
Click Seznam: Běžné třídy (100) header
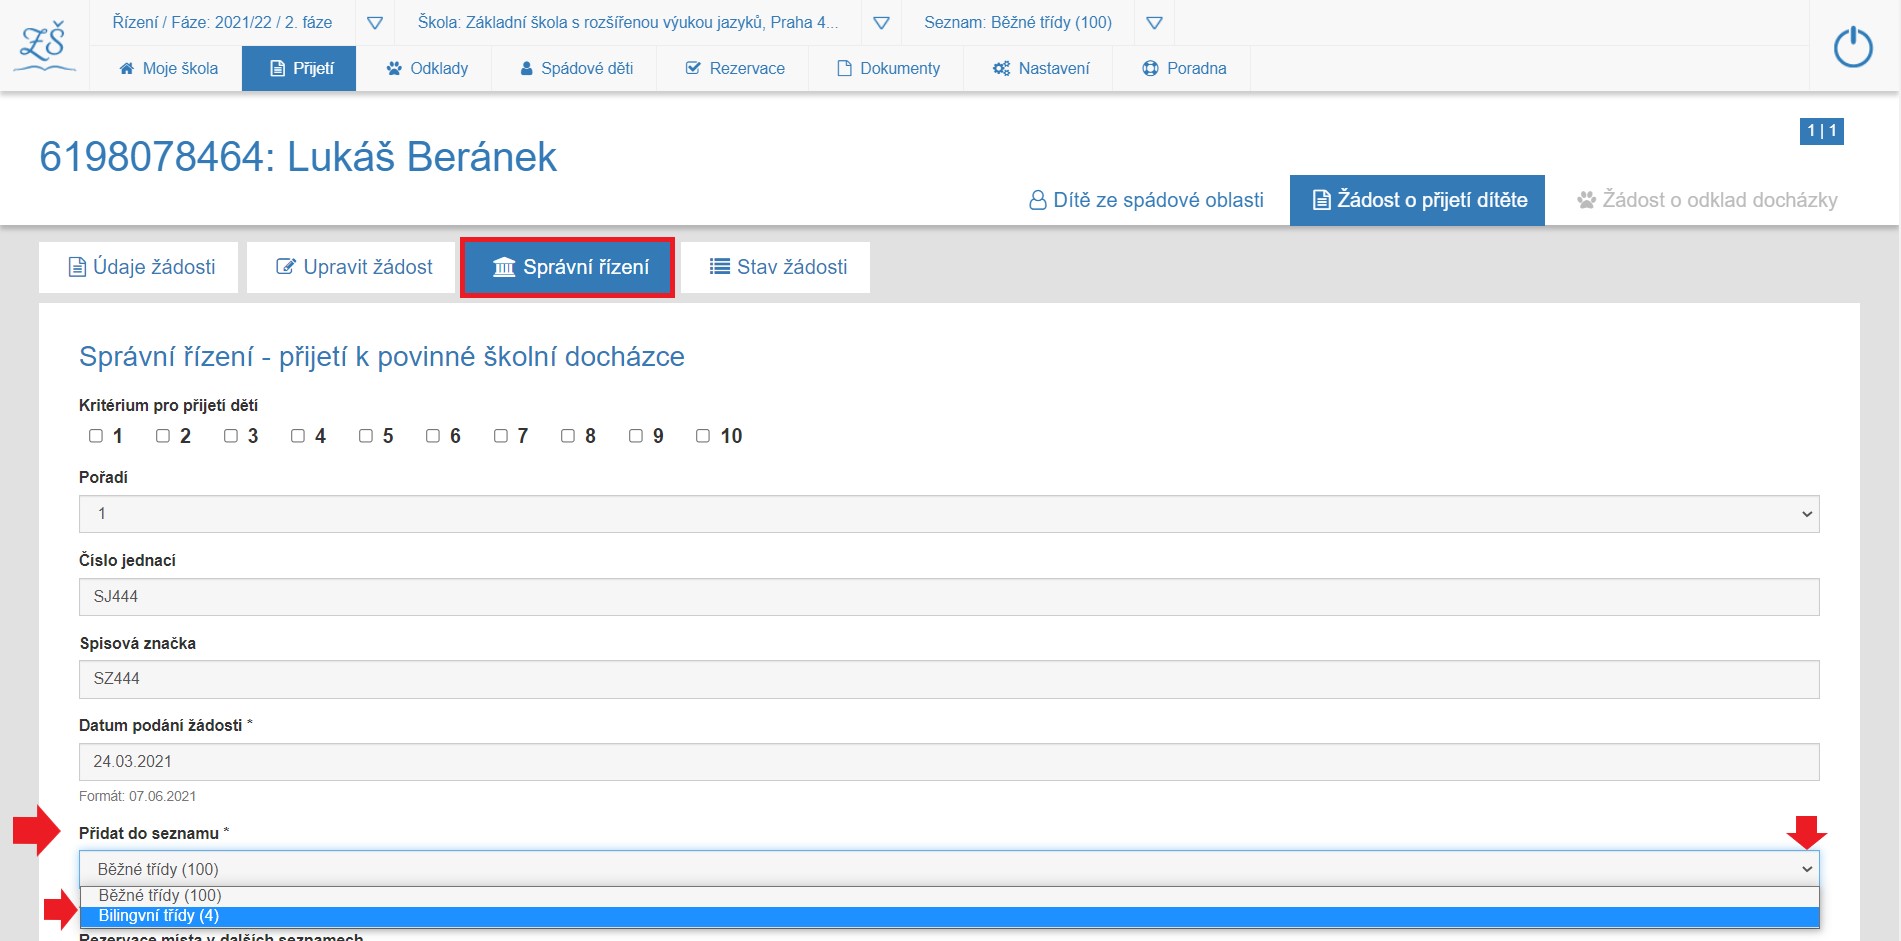1018,22
